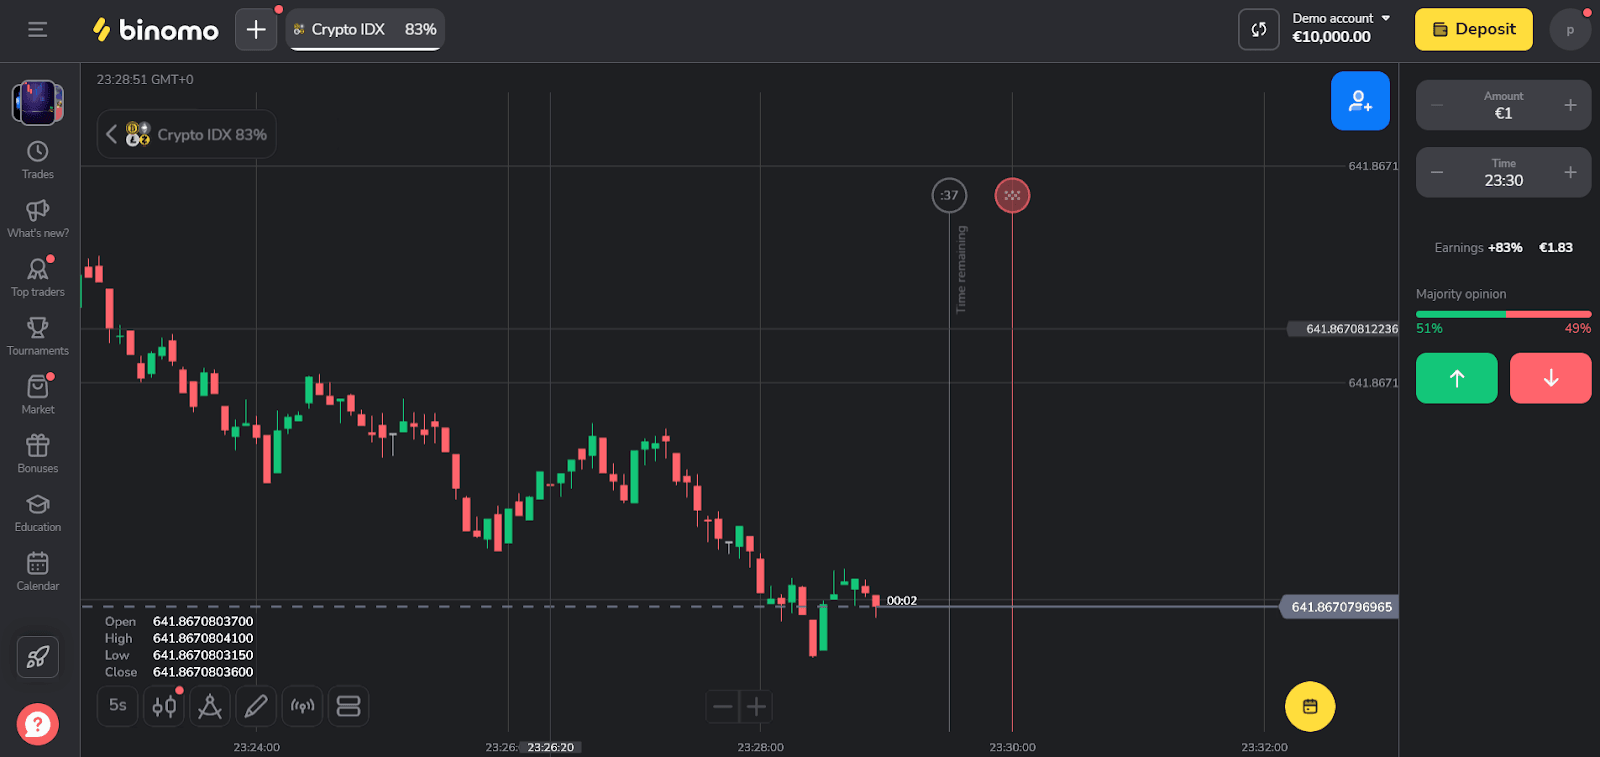
Task: Open Top traders section
Action: point(38,278)
